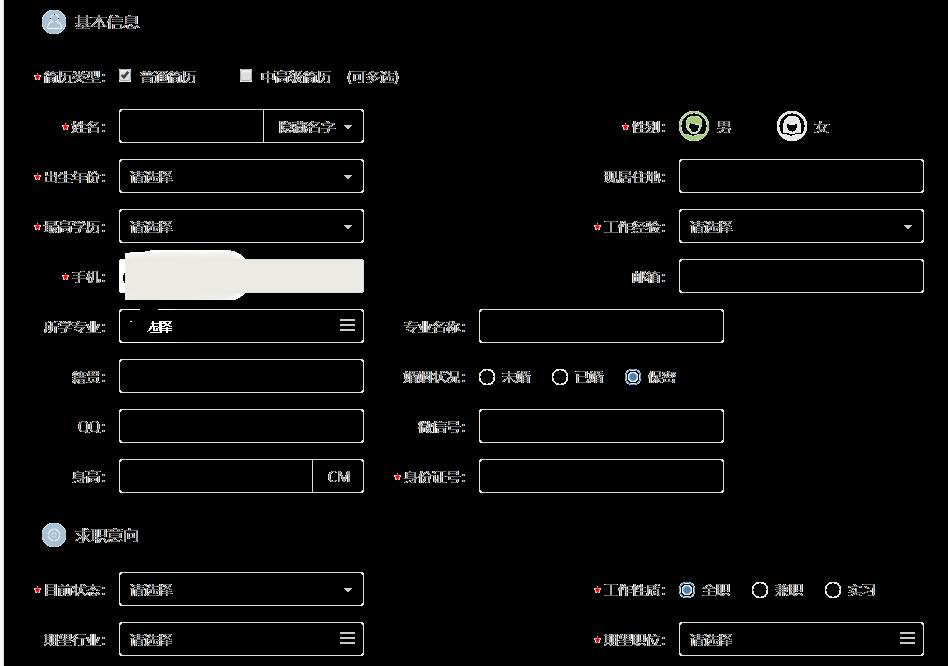Select 兼职 as the work type

(759, 590)
